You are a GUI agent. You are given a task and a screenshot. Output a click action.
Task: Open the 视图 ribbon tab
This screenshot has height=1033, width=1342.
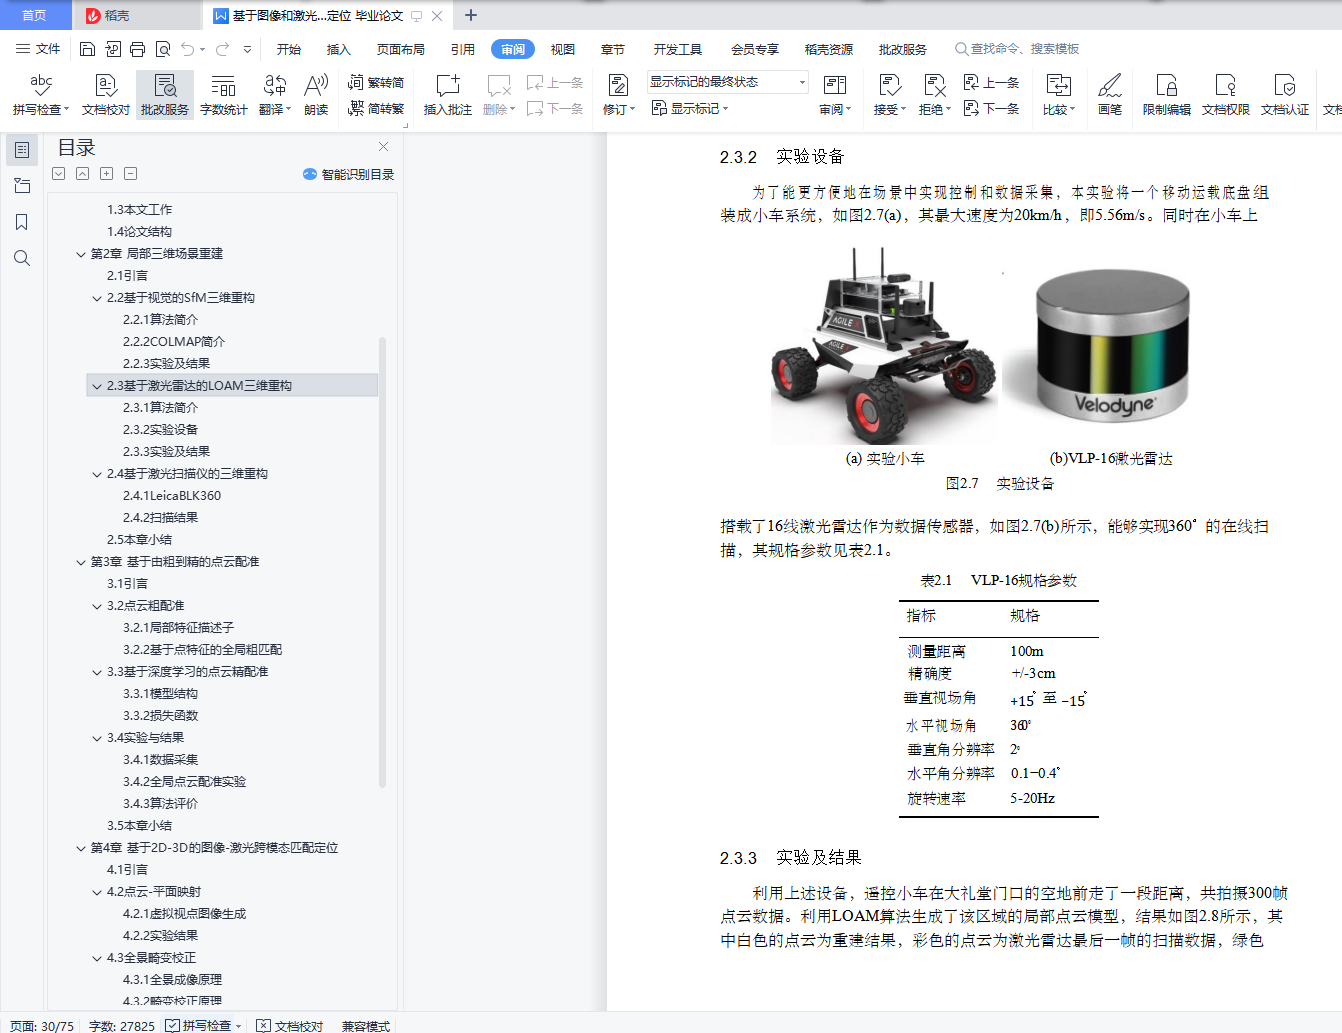563,49
